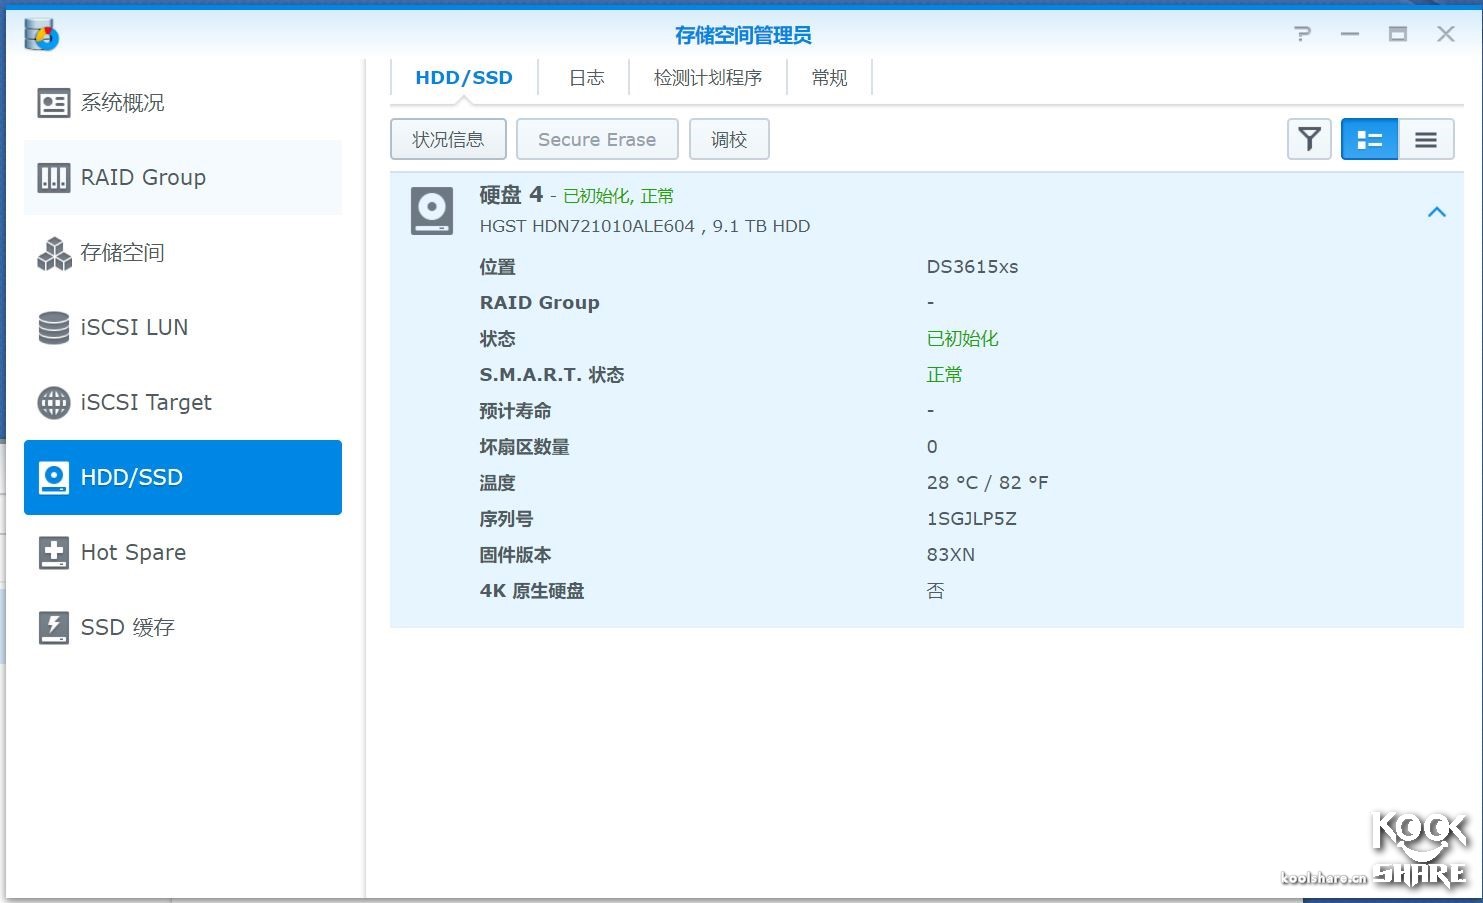
Task: Switch to compact list view mode
Action: [1426, 139]
